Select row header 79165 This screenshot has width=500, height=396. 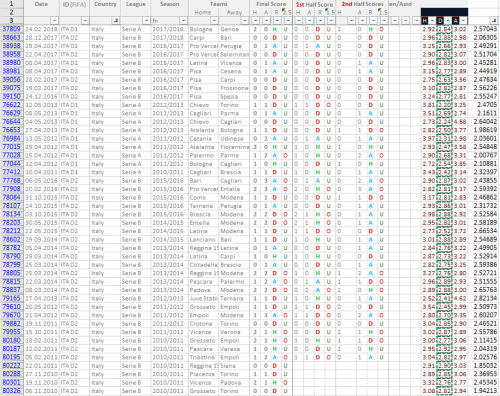click(x=11, y=298)
